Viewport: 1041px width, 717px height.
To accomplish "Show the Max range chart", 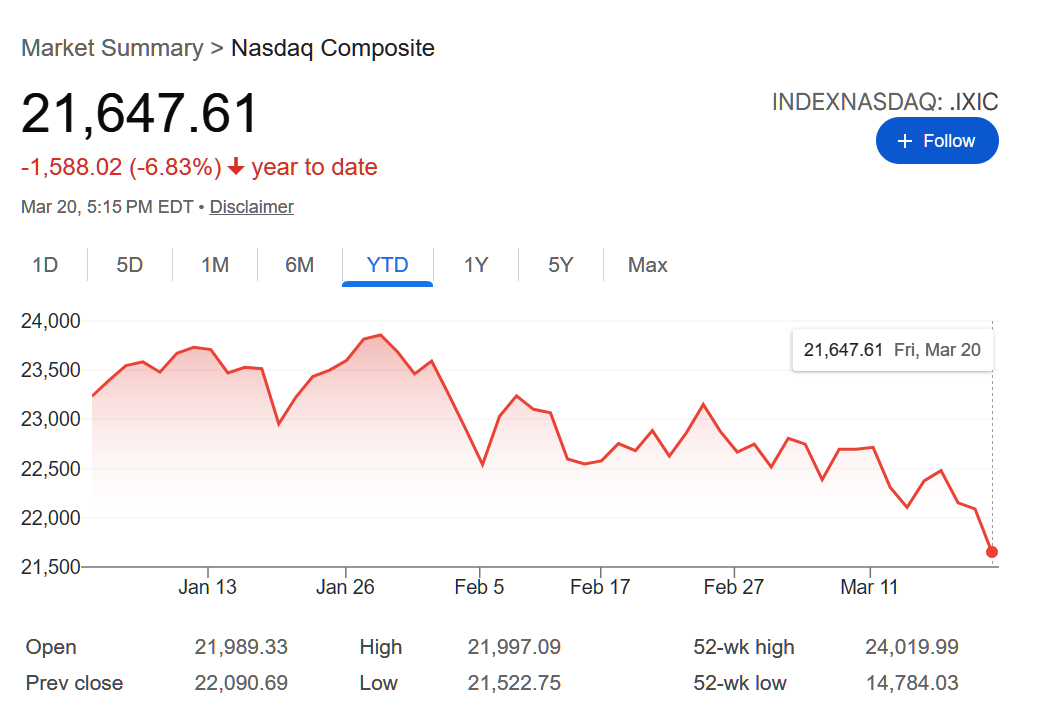I will coord(647,265).
